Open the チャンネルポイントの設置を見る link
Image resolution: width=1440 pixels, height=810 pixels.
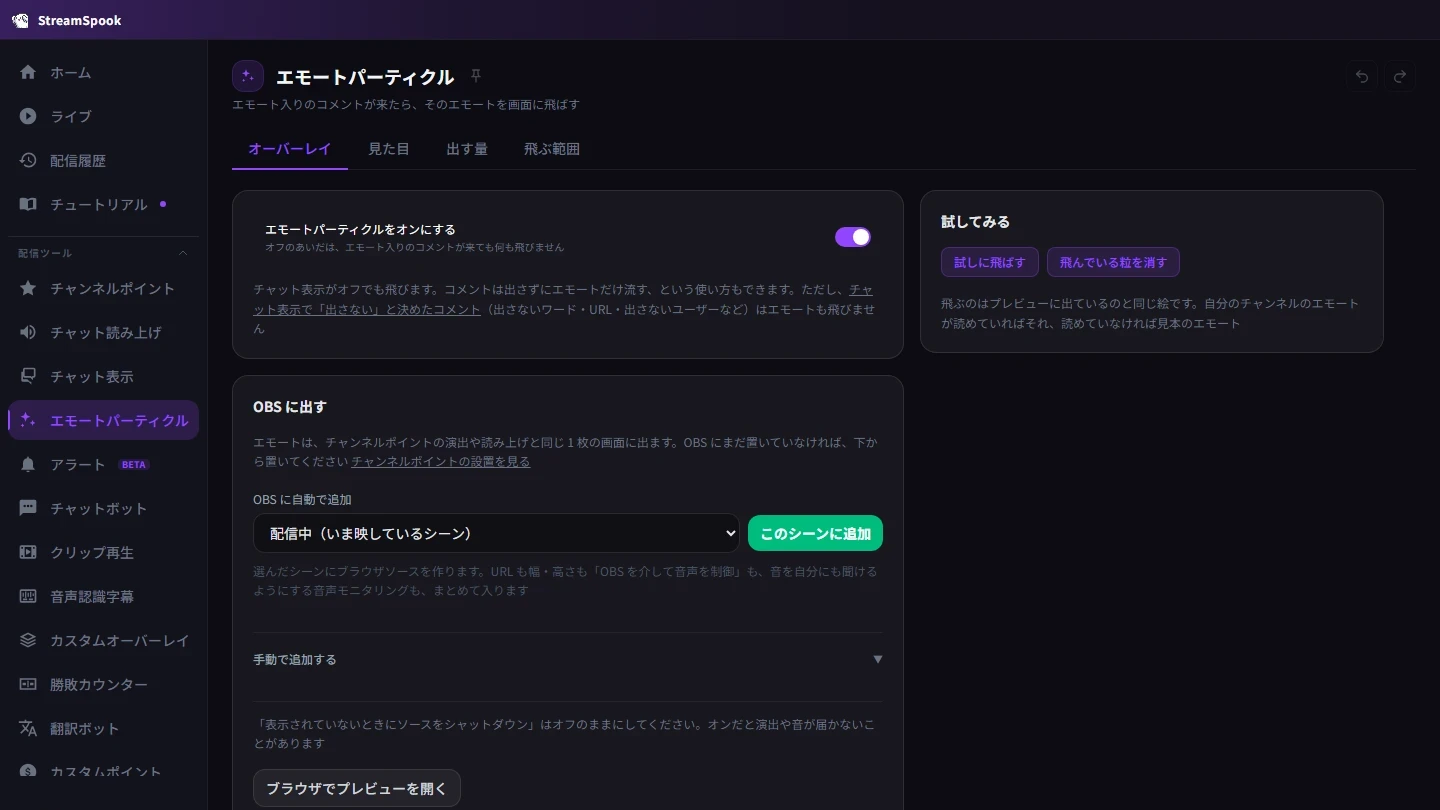click(x=441, y=462)
